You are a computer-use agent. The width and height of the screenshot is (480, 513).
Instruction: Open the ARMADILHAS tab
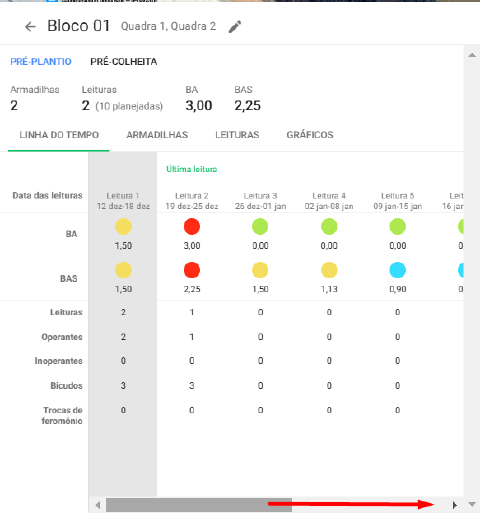tap(157, 135)
